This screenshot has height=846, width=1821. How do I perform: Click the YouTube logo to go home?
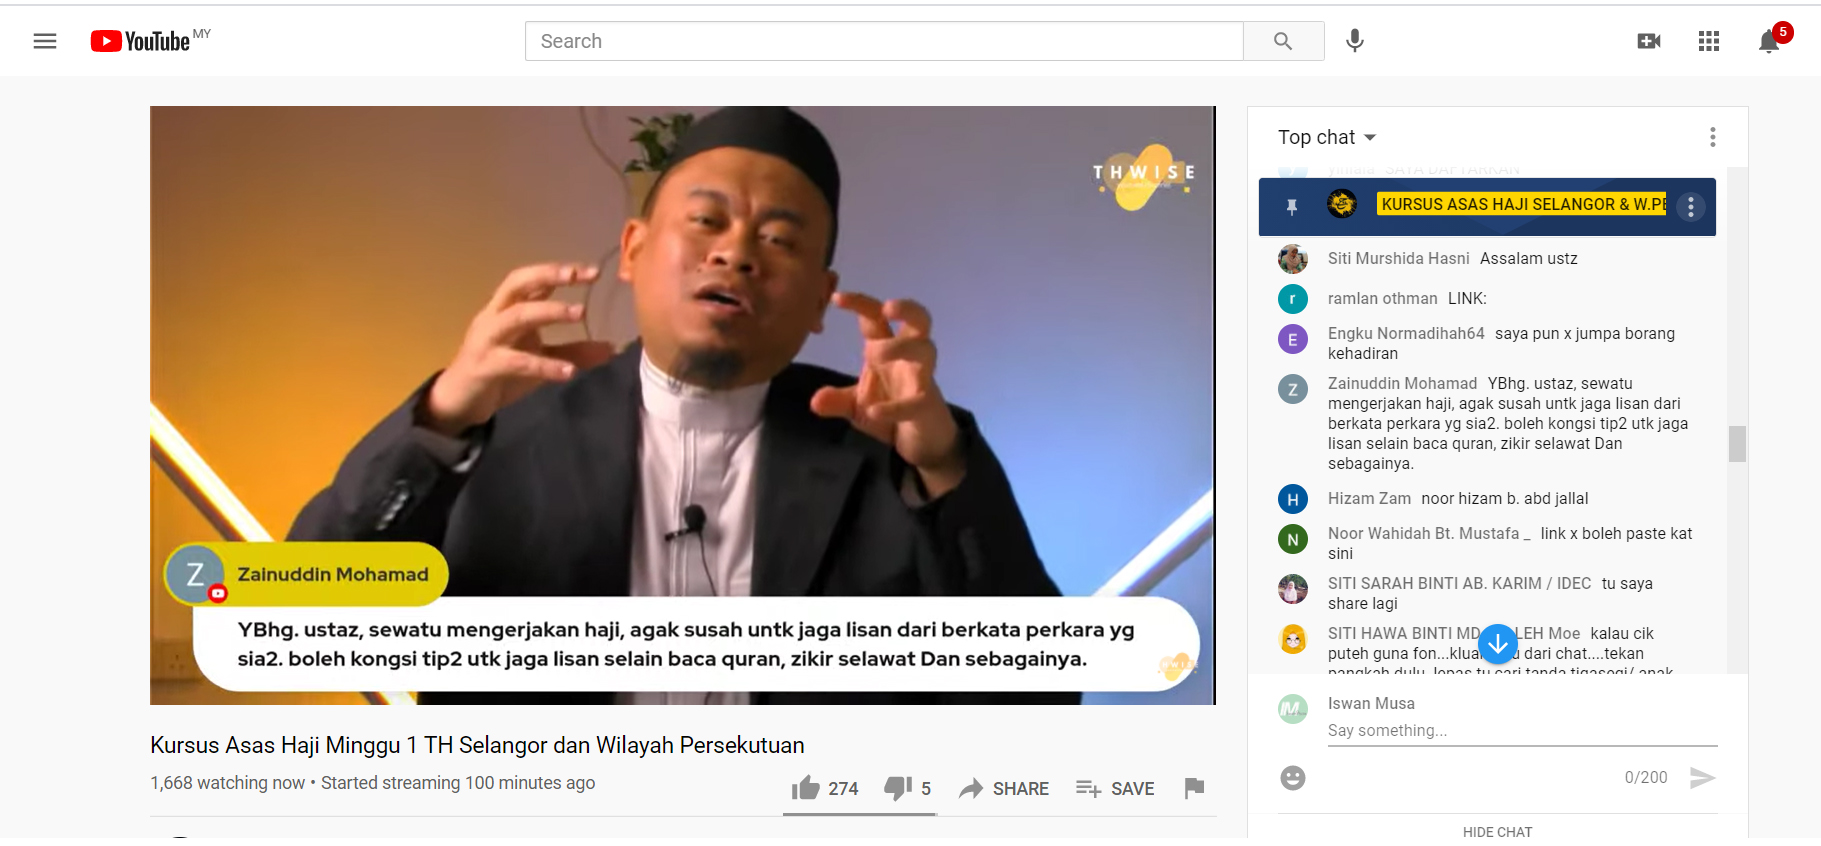tap(140, 41)
